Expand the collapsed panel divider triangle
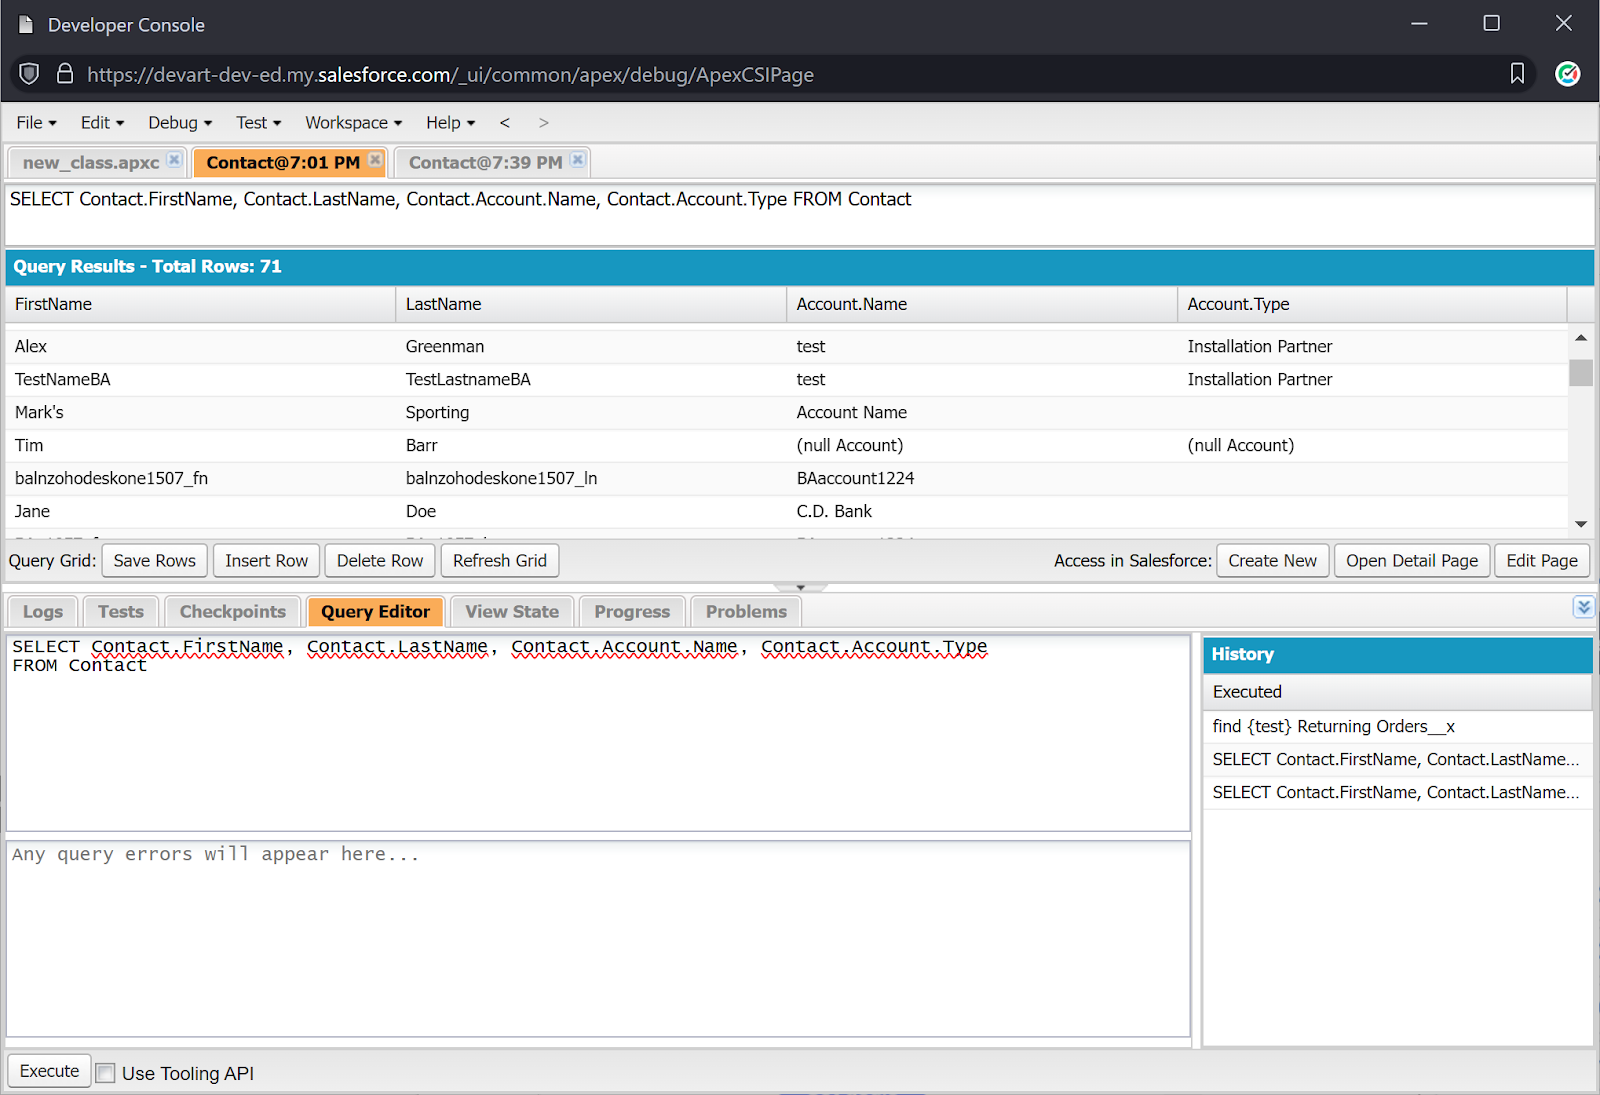The image size is (1600, 1095). click(x=800, y=587)
